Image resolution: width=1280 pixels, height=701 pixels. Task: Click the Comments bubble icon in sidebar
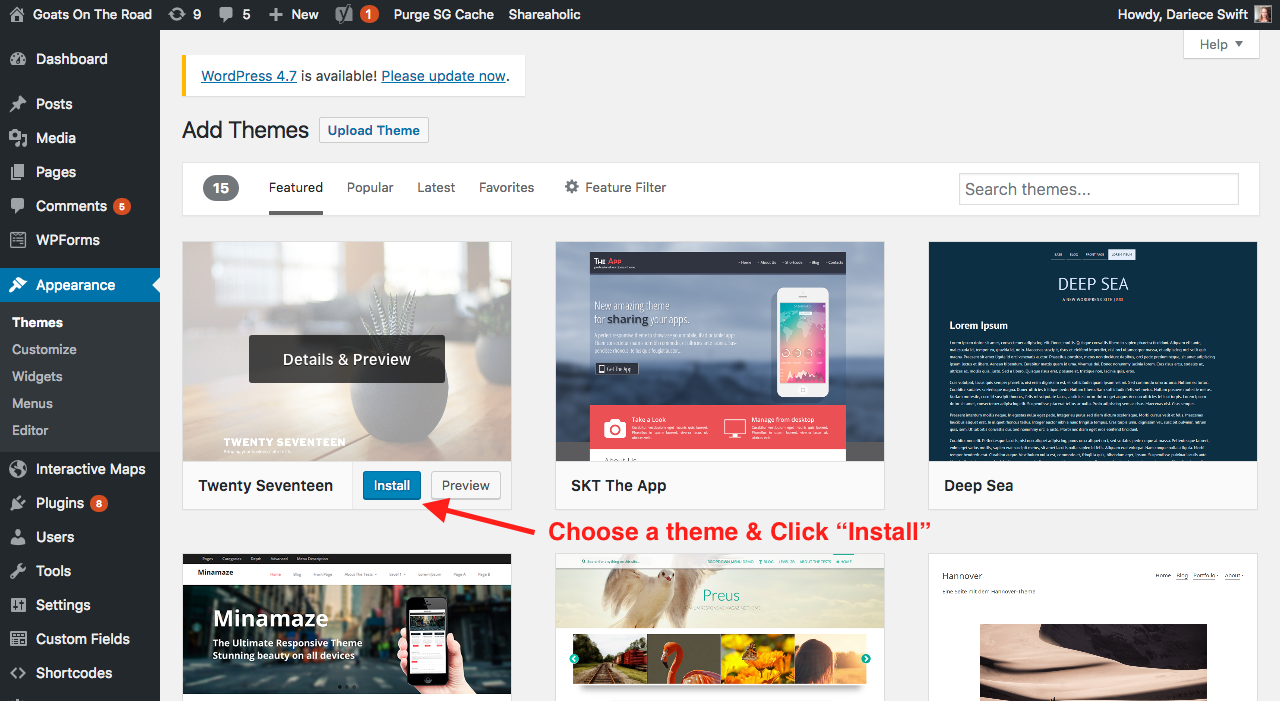[x=18, y=206]
